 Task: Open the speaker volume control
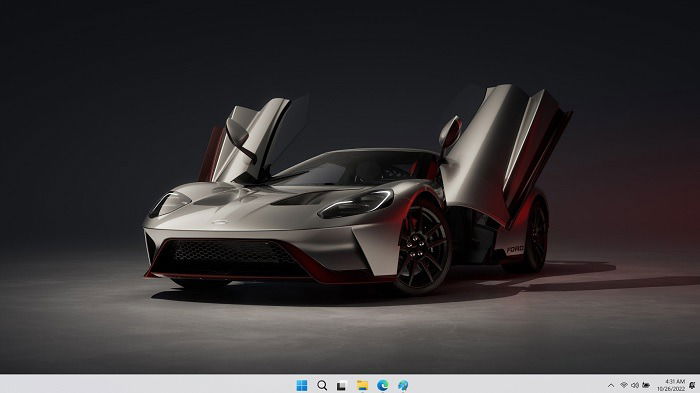pyautogui.click(x=635, y=385)
